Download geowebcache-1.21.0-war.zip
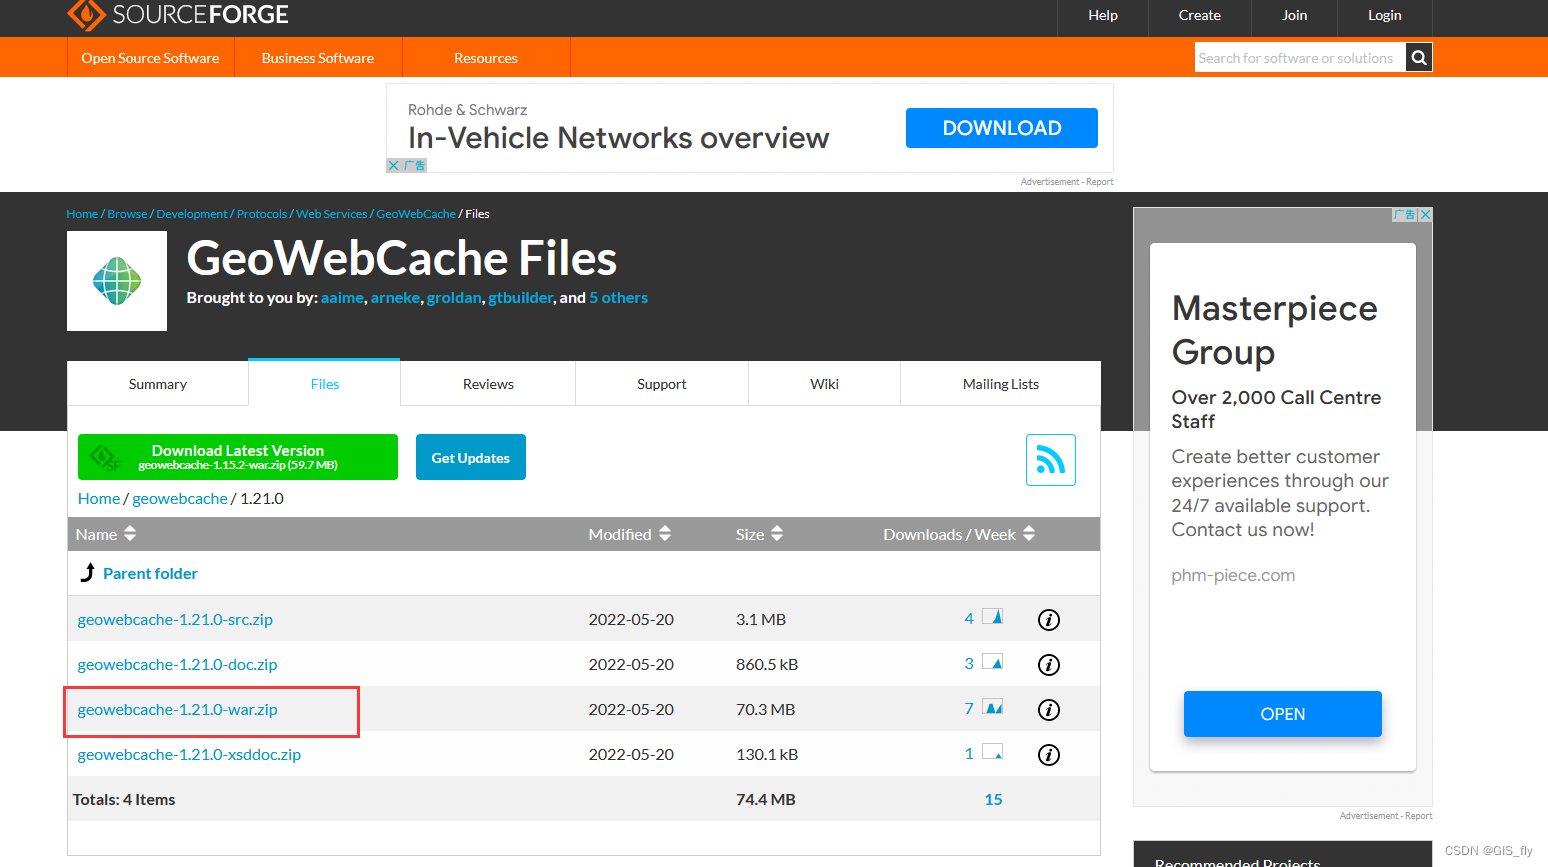The width and height of the screenshot is (1548, 867). tap(178, 709)
